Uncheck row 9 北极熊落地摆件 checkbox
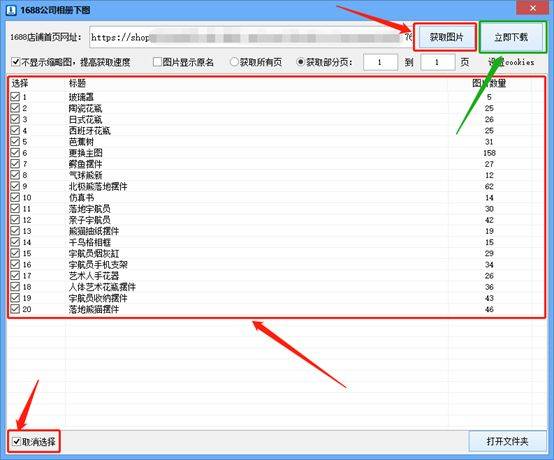 pos(15,186)
